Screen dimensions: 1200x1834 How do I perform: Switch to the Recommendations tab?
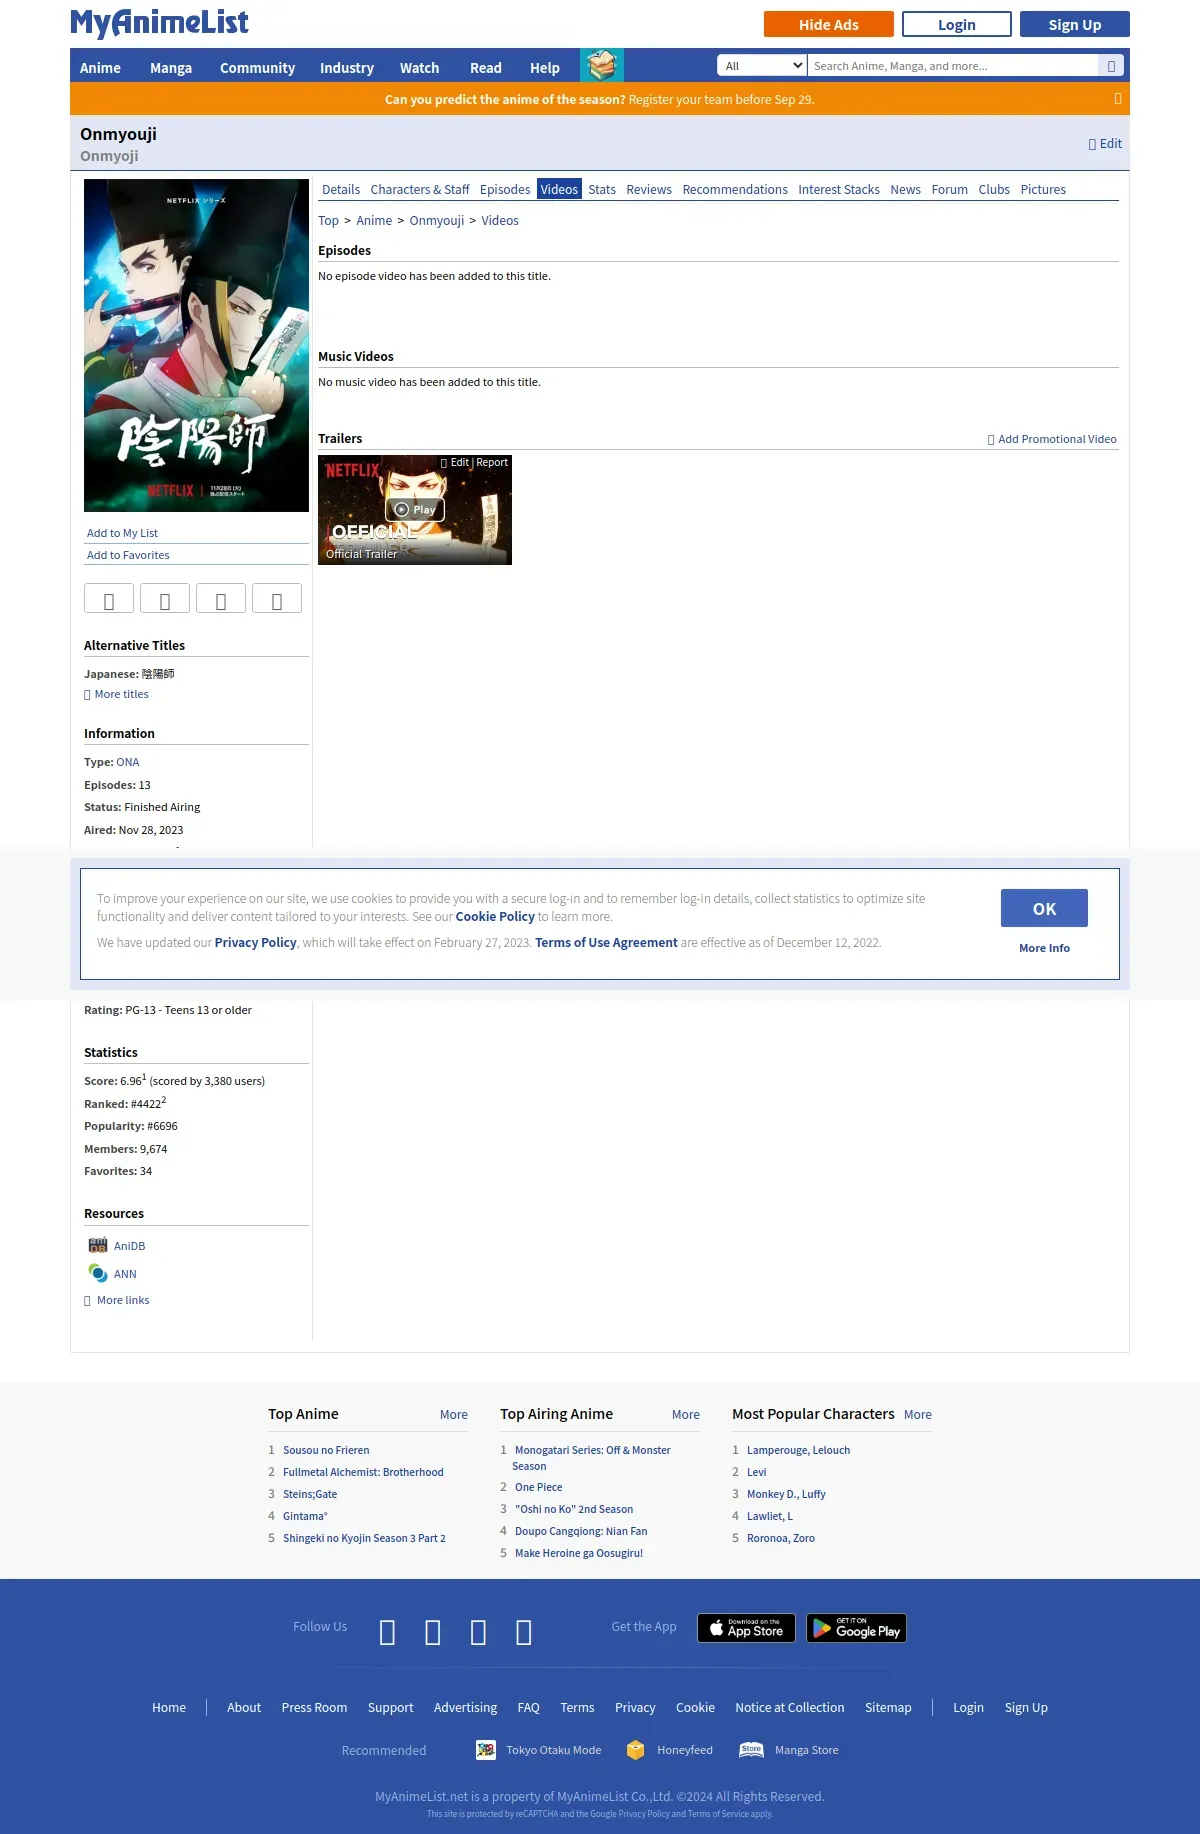tap(735, 189)
